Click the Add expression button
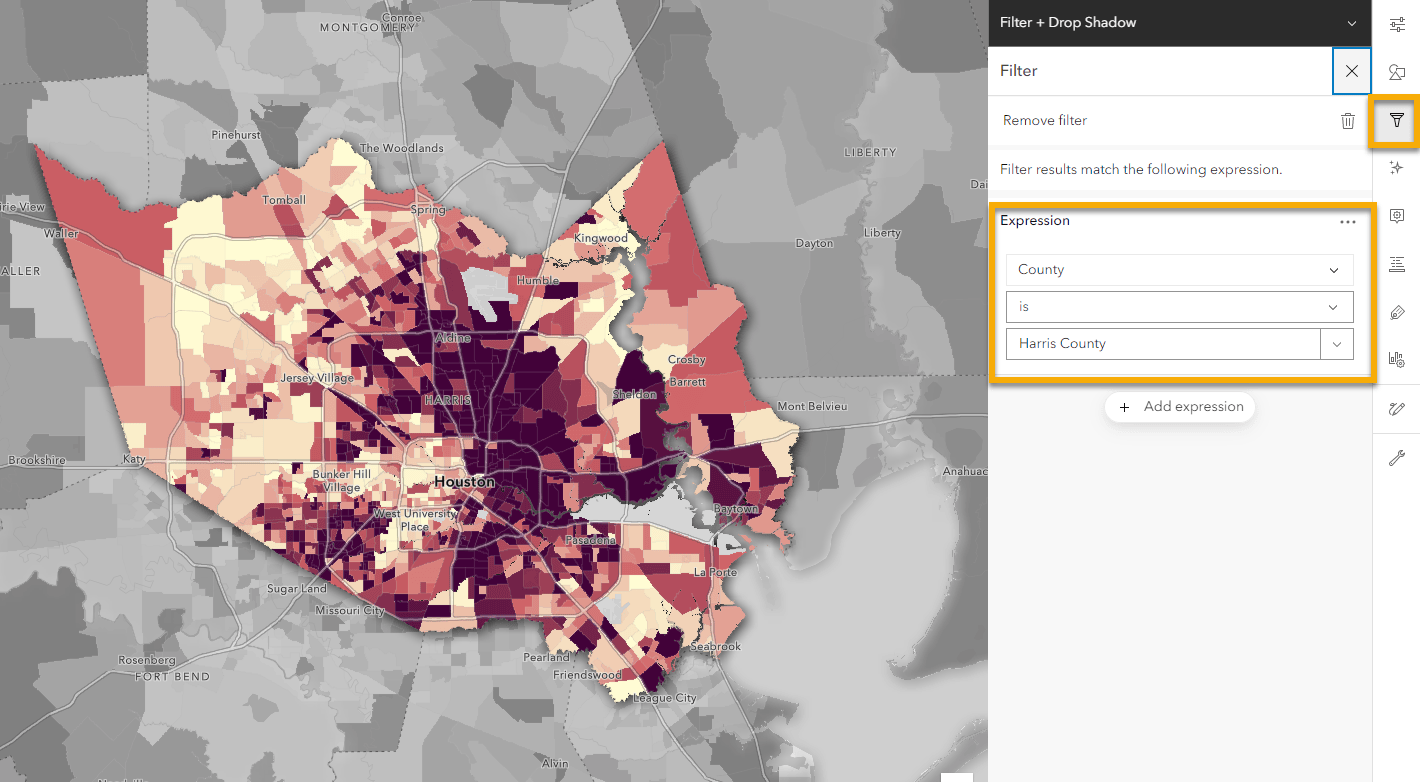Viewport: 1420px width, 782px height. click(x=1180, y=407)
